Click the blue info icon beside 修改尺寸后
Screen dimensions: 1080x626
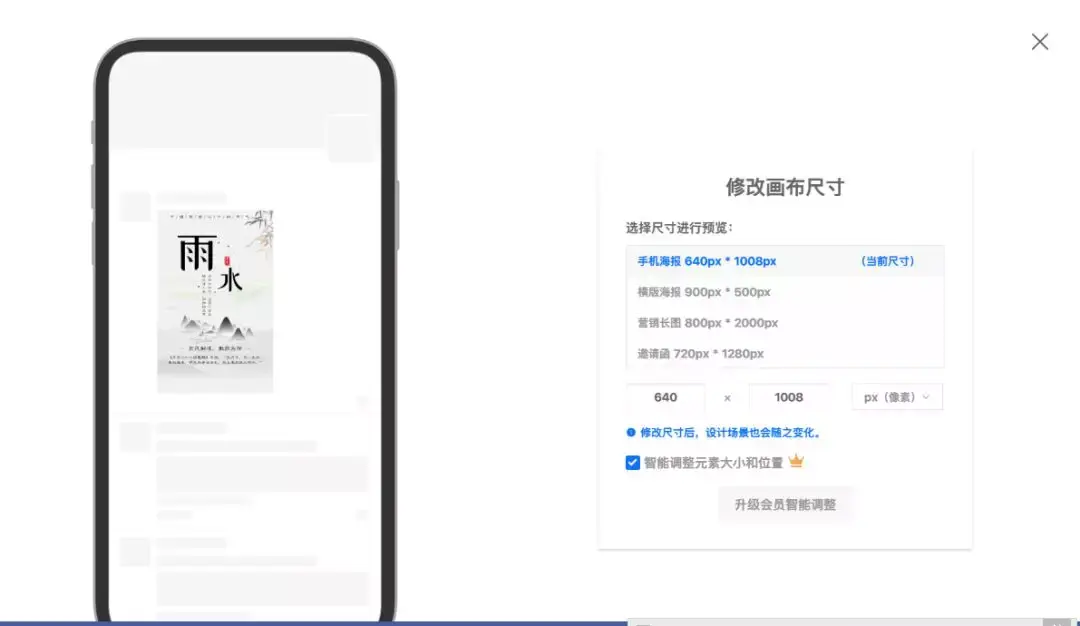[x=630, y=432]
